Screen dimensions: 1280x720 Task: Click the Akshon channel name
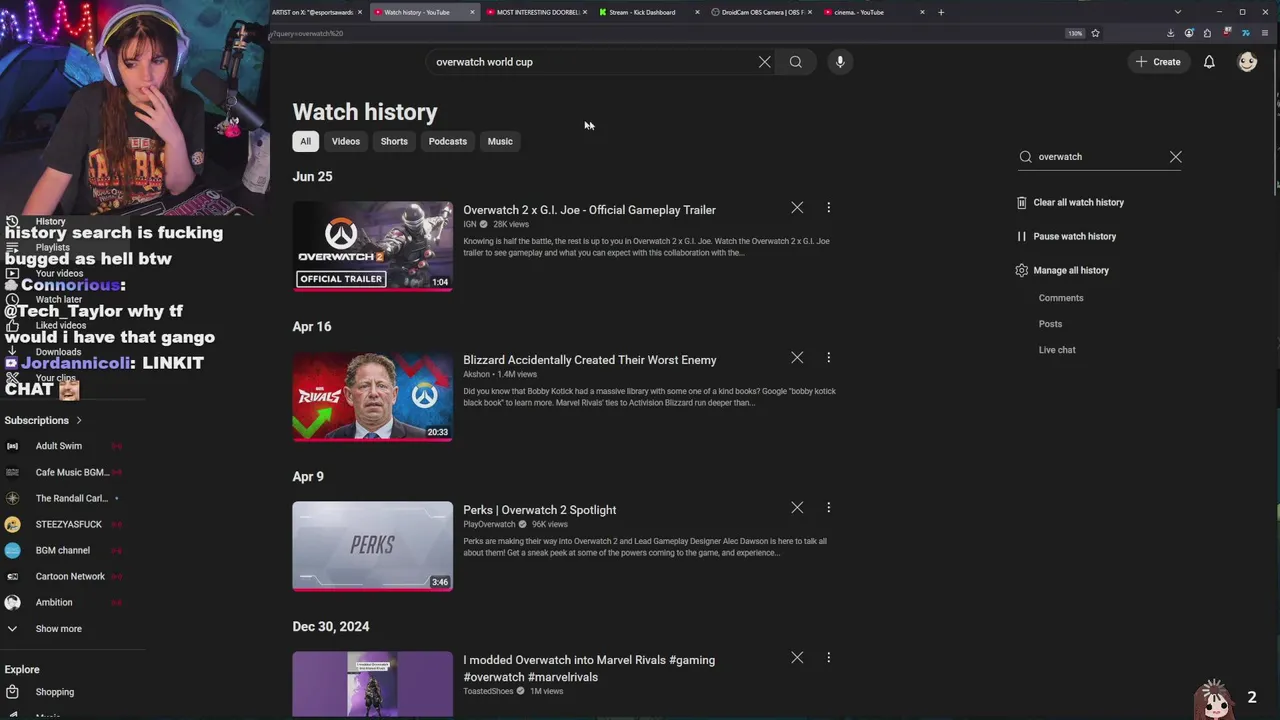coord(476,374)
